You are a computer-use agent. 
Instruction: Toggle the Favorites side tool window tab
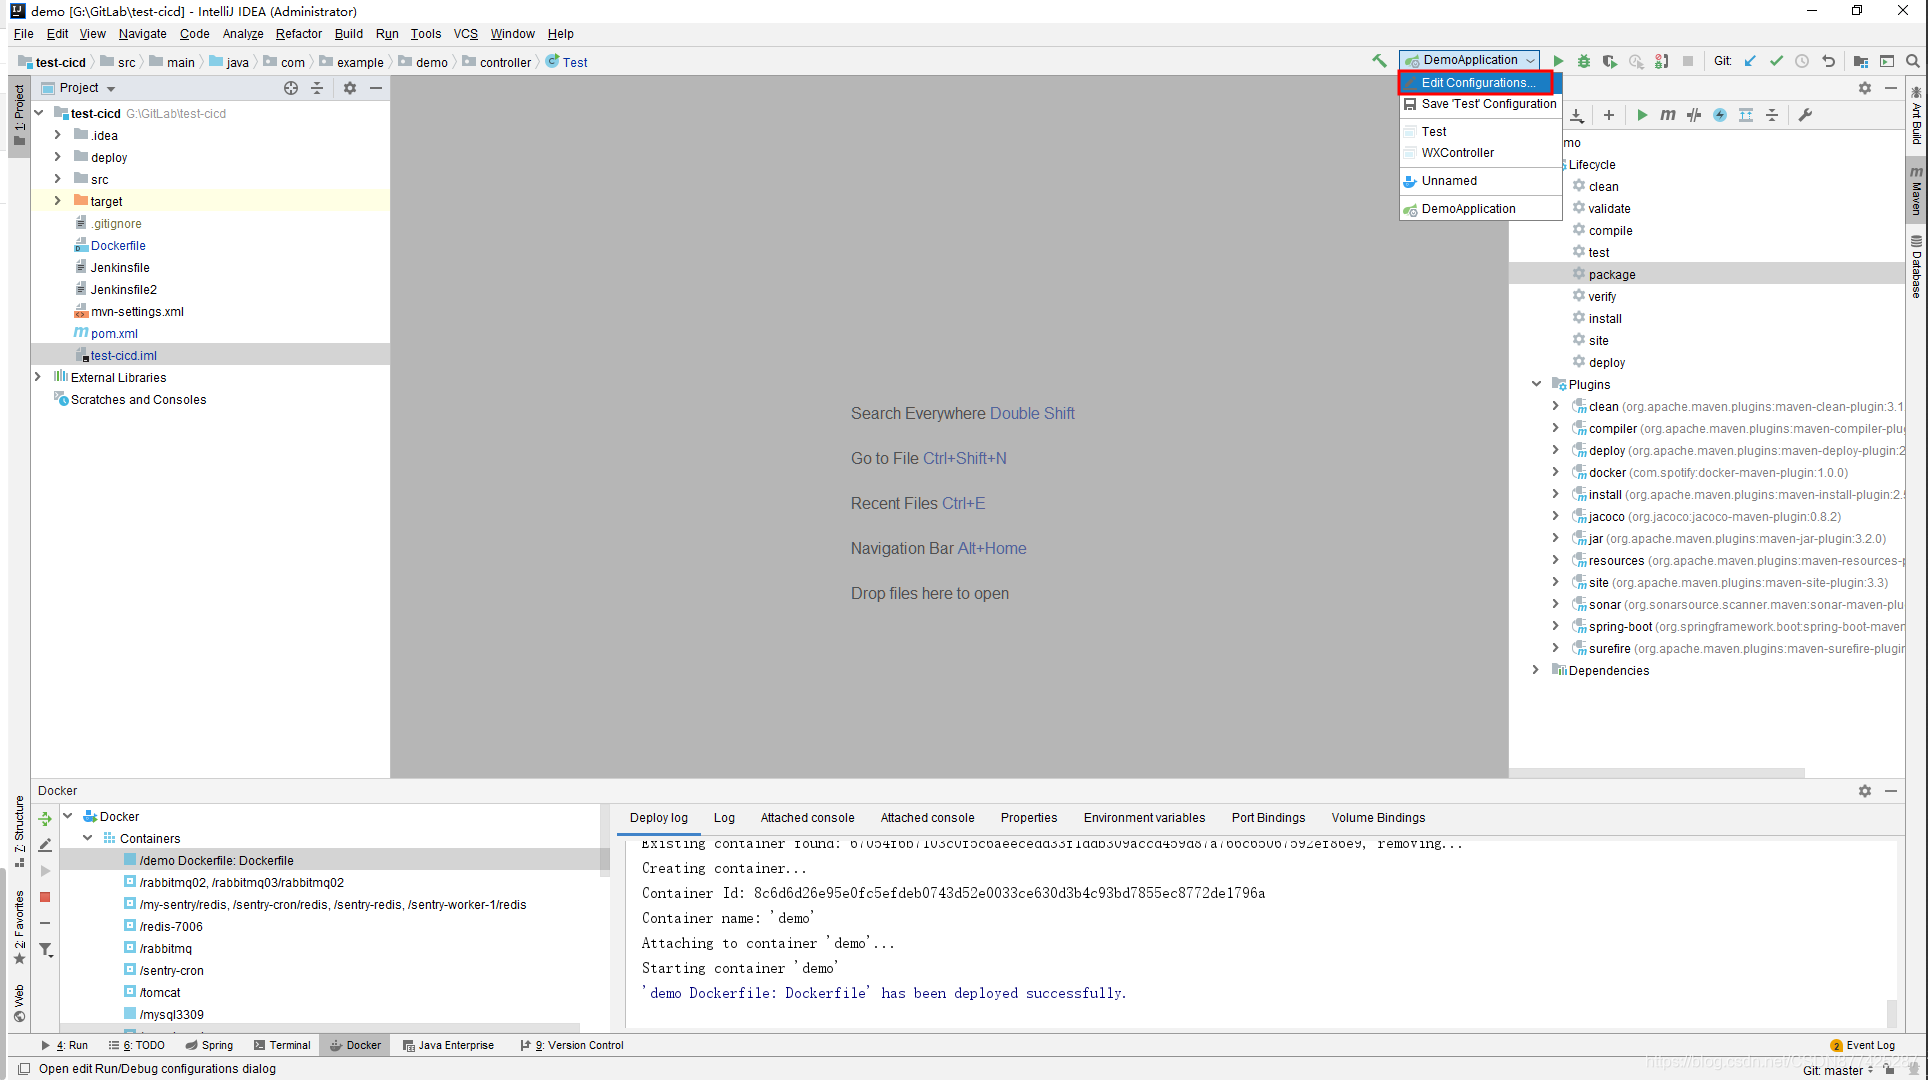pyautogui.click(x=19, y=927)
